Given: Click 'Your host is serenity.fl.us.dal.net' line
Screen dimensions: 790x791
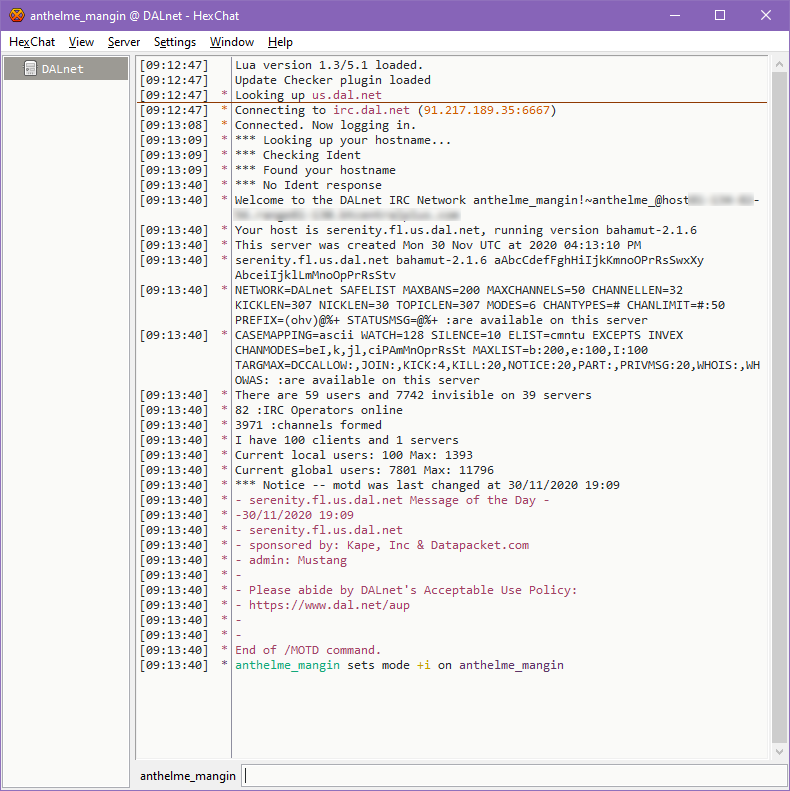Looking at the screenshot, I should point(466,230).
